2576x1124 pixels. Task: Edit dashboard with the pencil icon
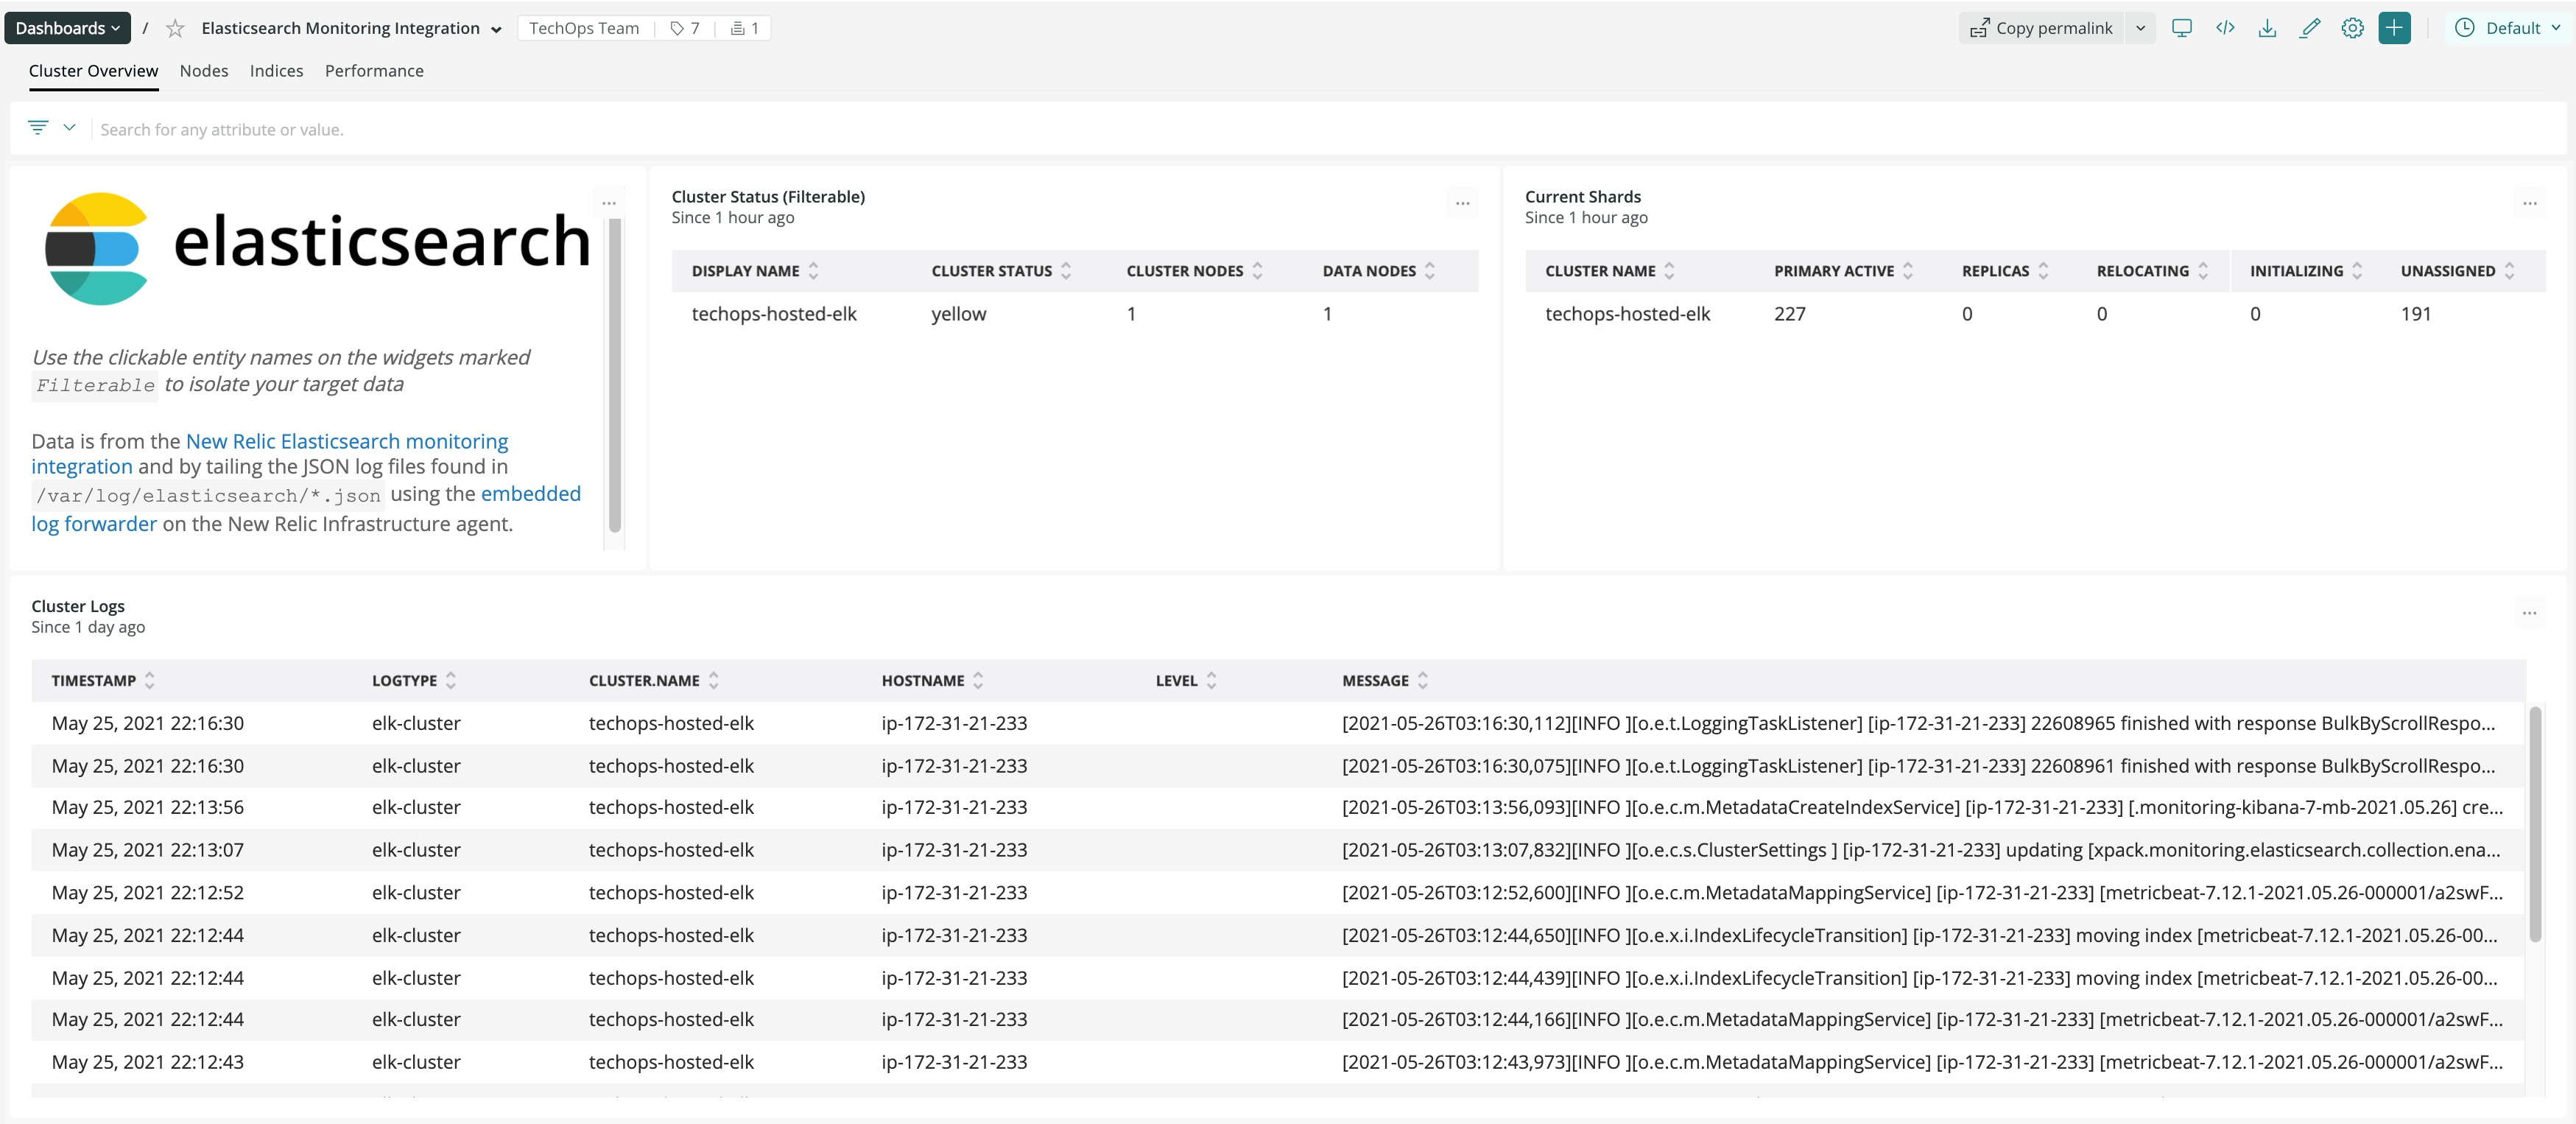2310,28
